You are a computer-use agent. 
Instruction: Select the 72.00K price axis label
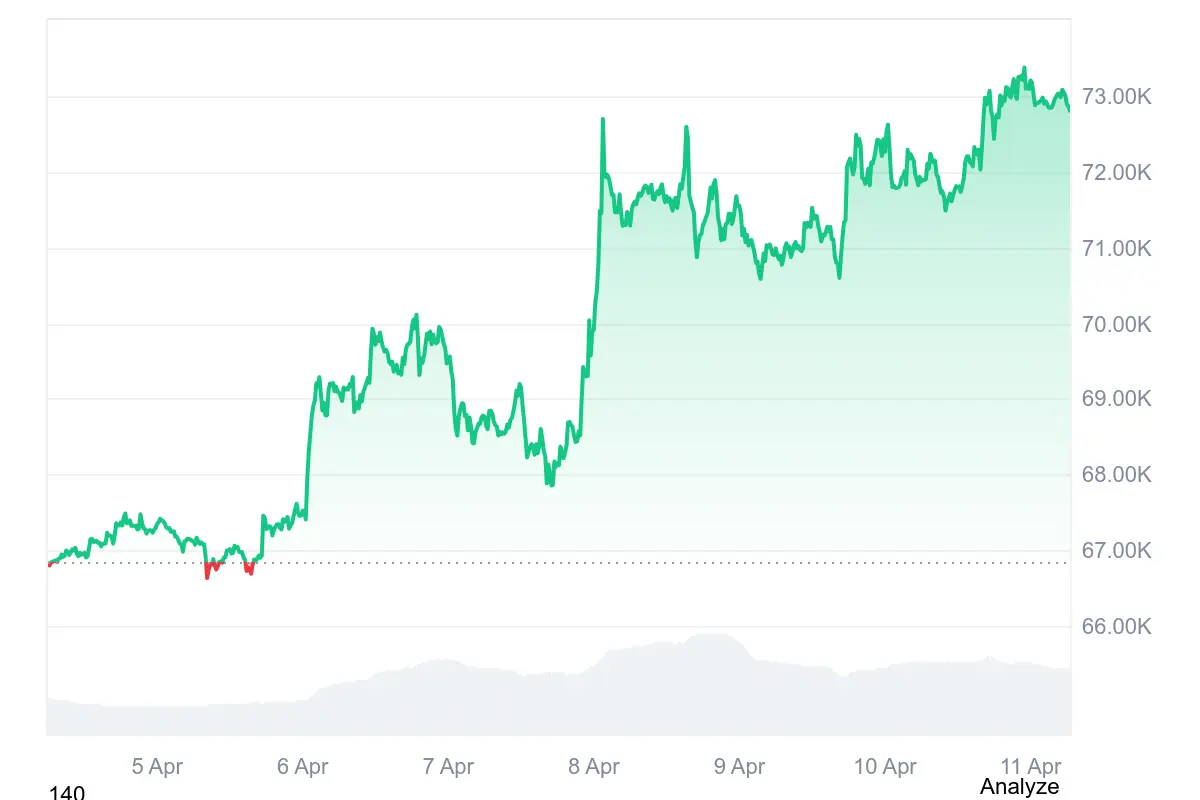pos(1117,173)
